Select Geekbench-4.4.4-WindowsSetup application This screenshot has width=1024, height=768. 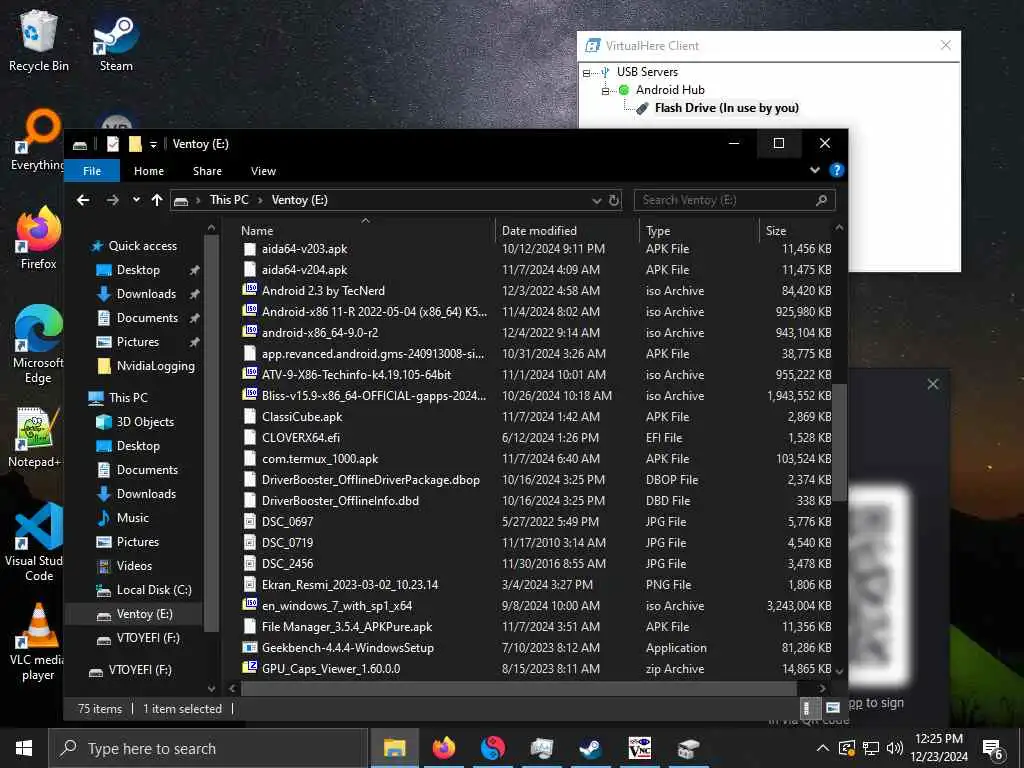coord(347,648)
